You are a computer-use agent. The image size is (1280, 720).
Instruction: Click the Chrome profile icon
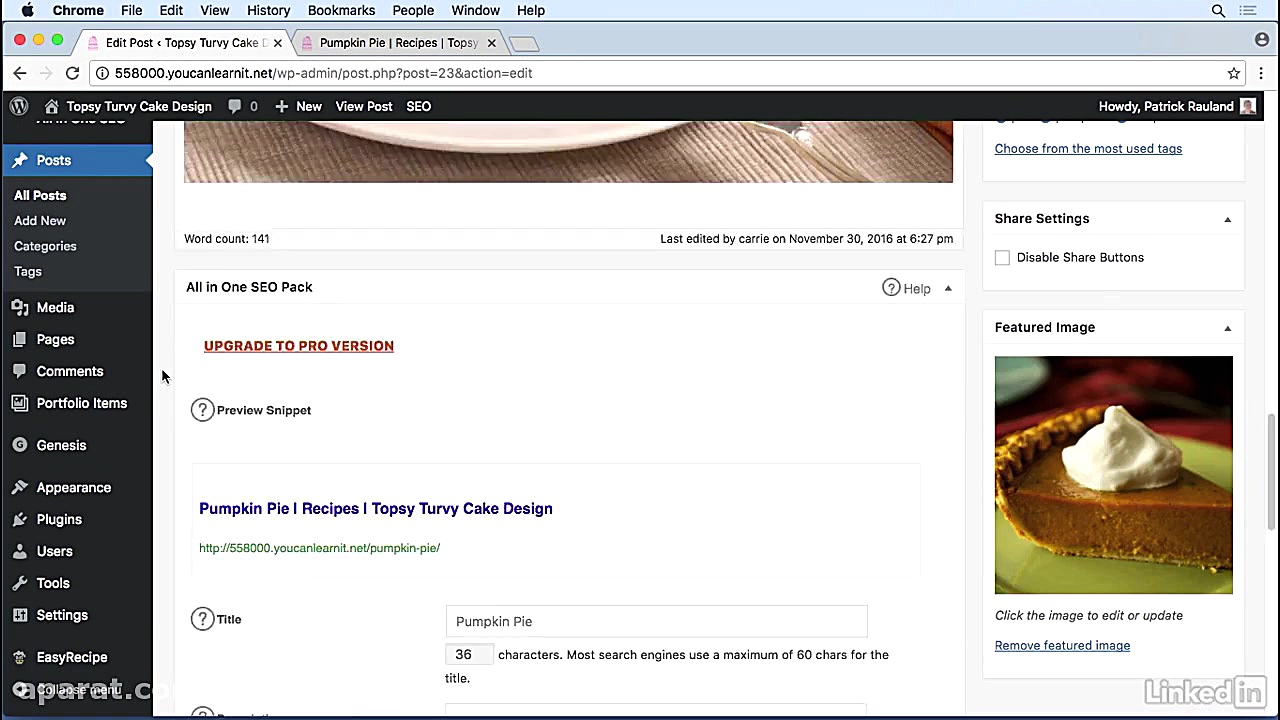tap(1262, 40)
